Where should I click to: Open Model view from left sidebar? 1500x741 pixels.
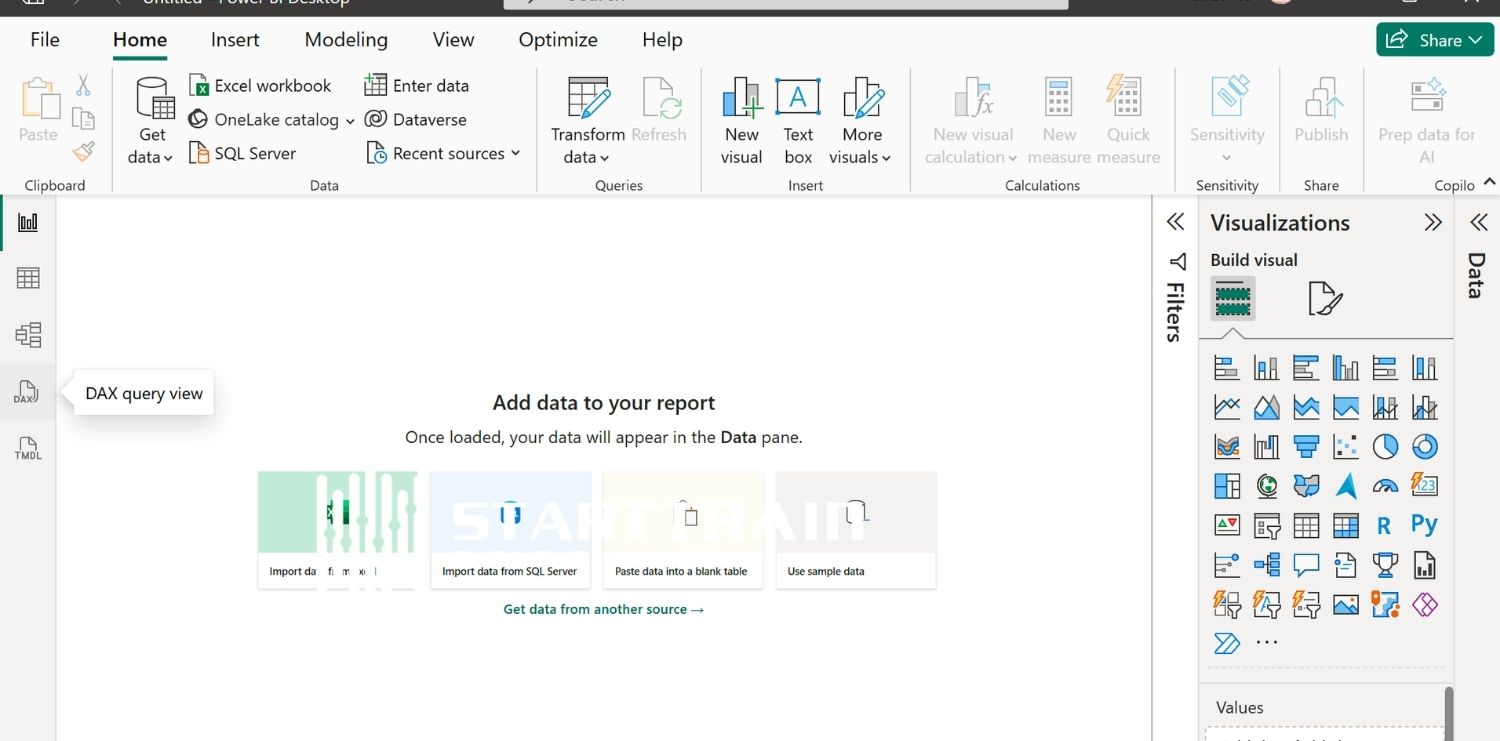[28, 335]
